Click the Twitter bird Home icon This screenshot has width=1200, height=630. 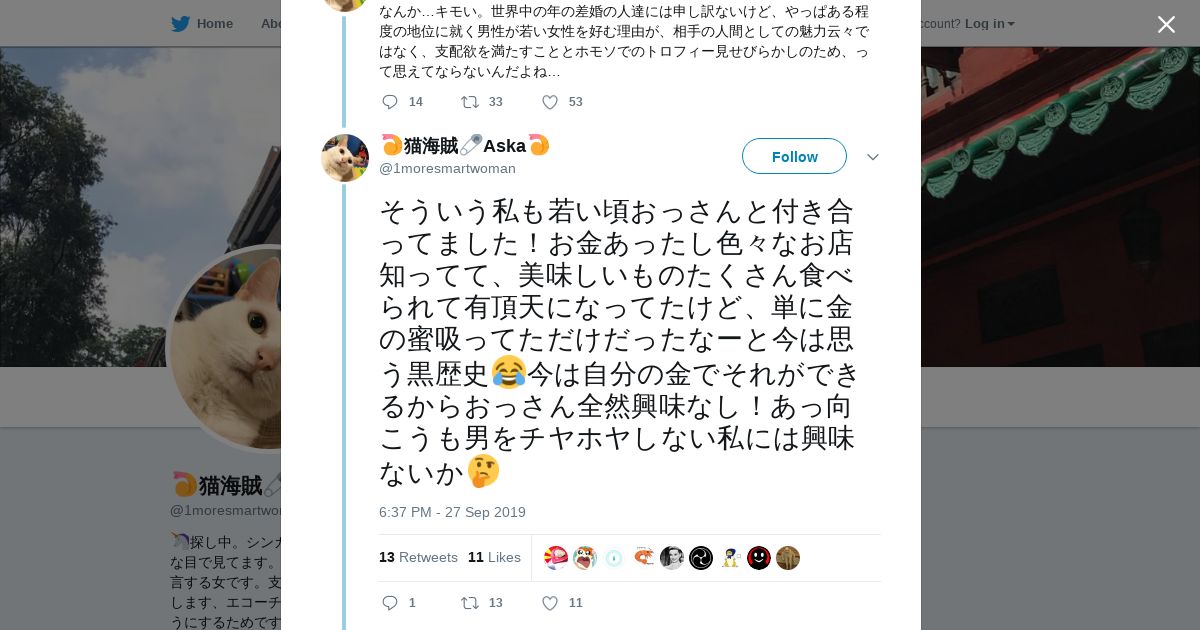[x=181, y=24]
